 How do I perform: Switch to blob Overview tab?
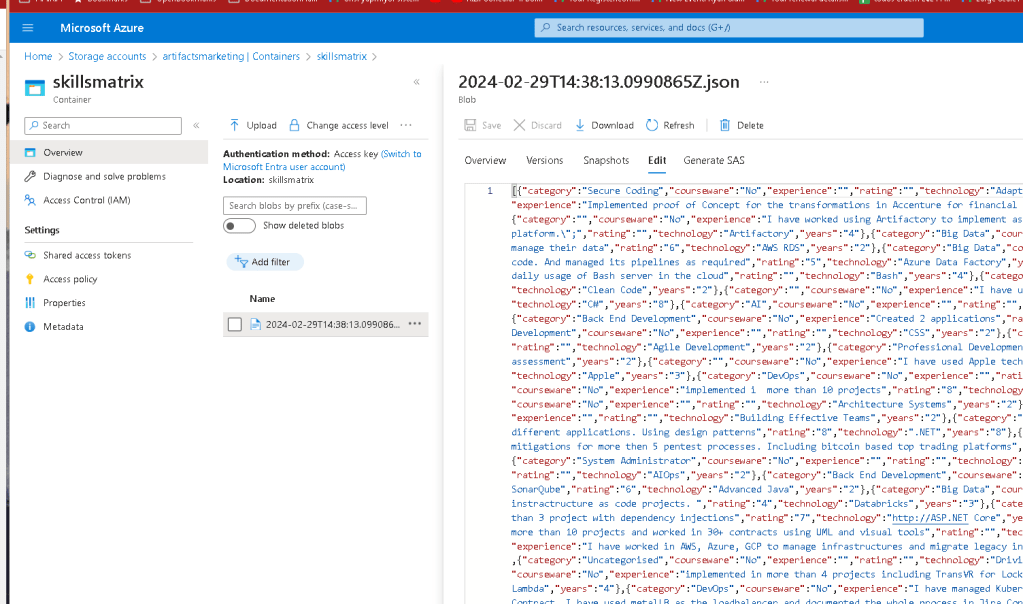pyautogui.click(x=485, y=160)
